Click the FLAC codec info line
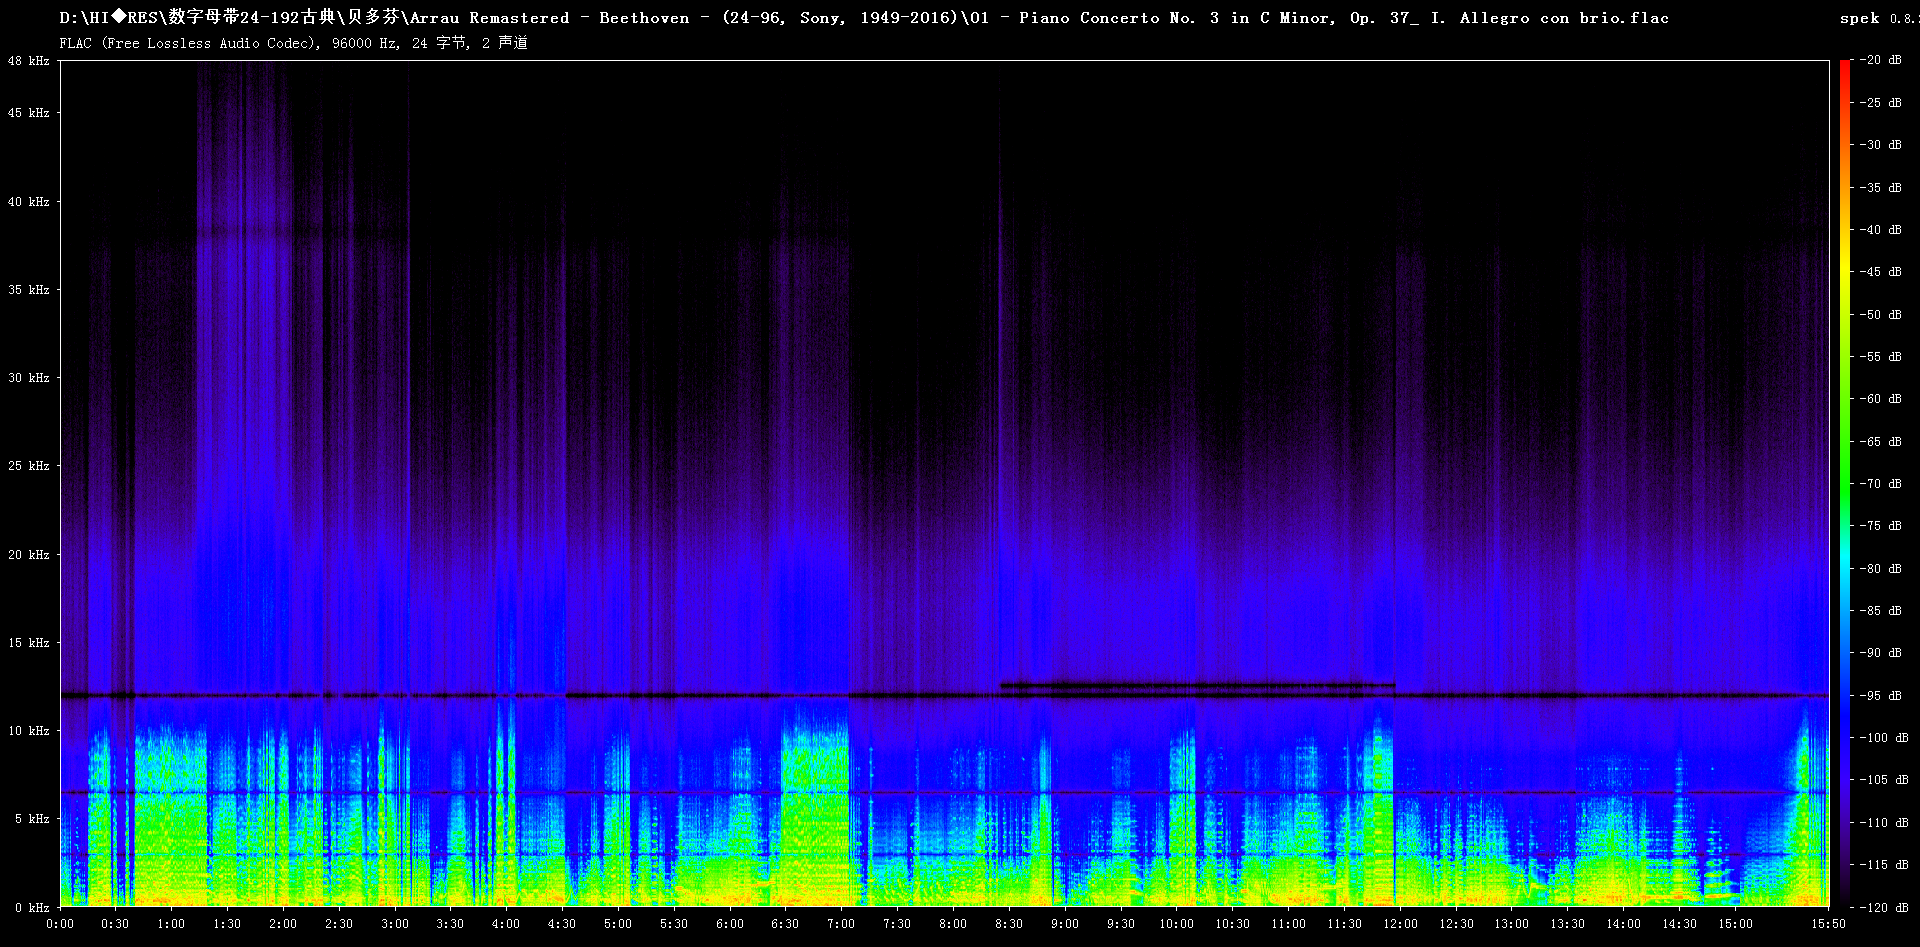Viewport: 1920px width, 947px height. coord(293,43)
